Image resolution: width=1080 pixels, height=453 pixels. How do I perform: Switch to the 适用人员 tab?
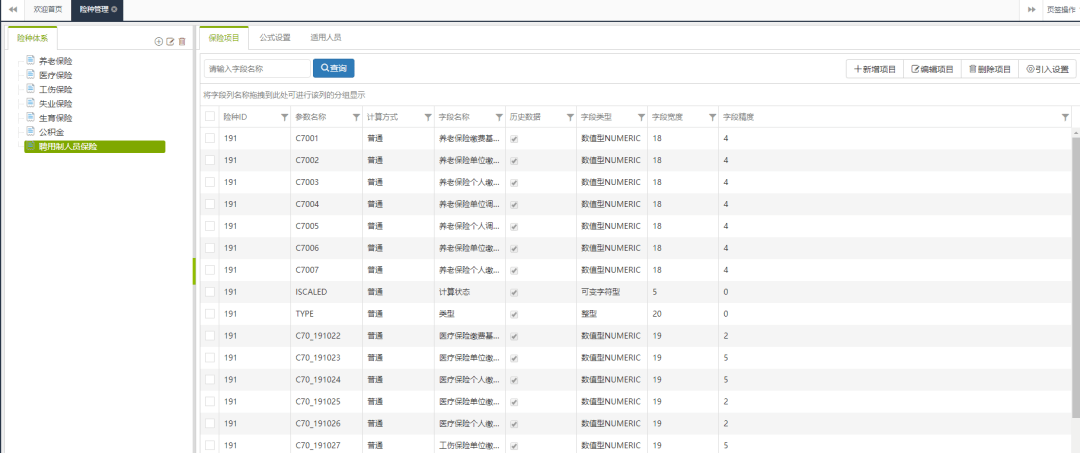pos(325,38)
